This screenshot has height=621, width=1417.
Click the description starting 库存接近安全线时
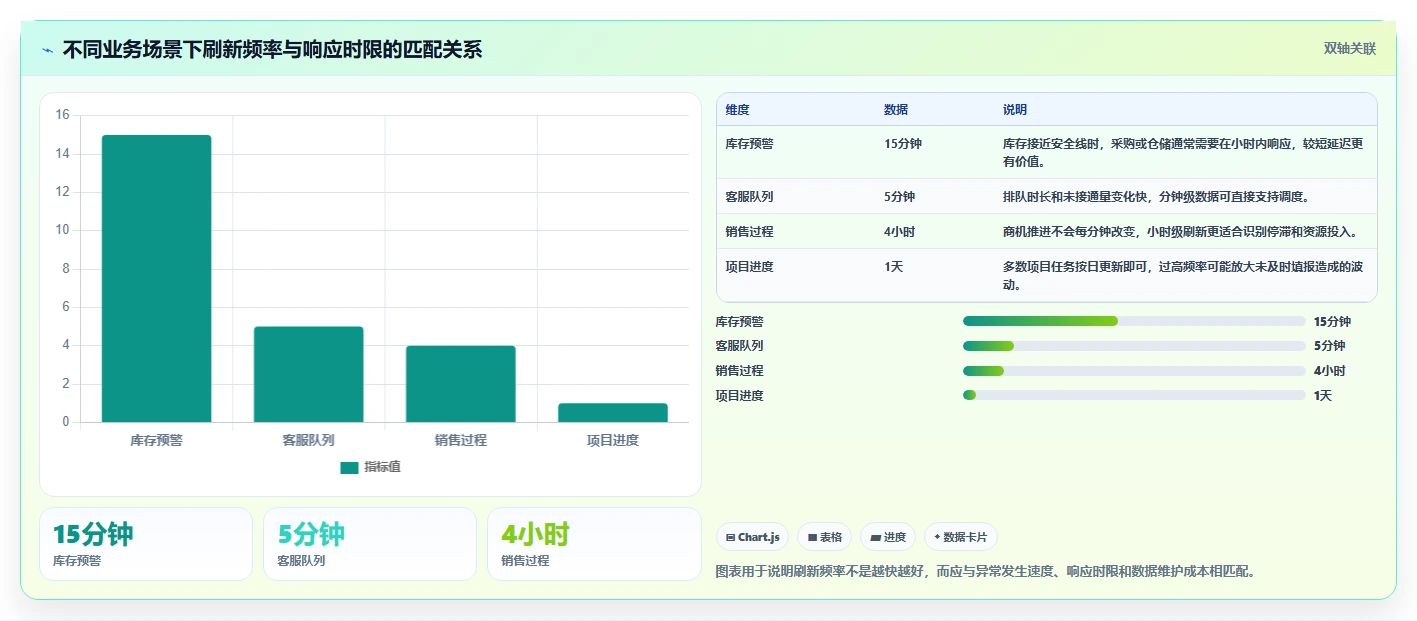pyautogui.click(x=1183, y=152)
